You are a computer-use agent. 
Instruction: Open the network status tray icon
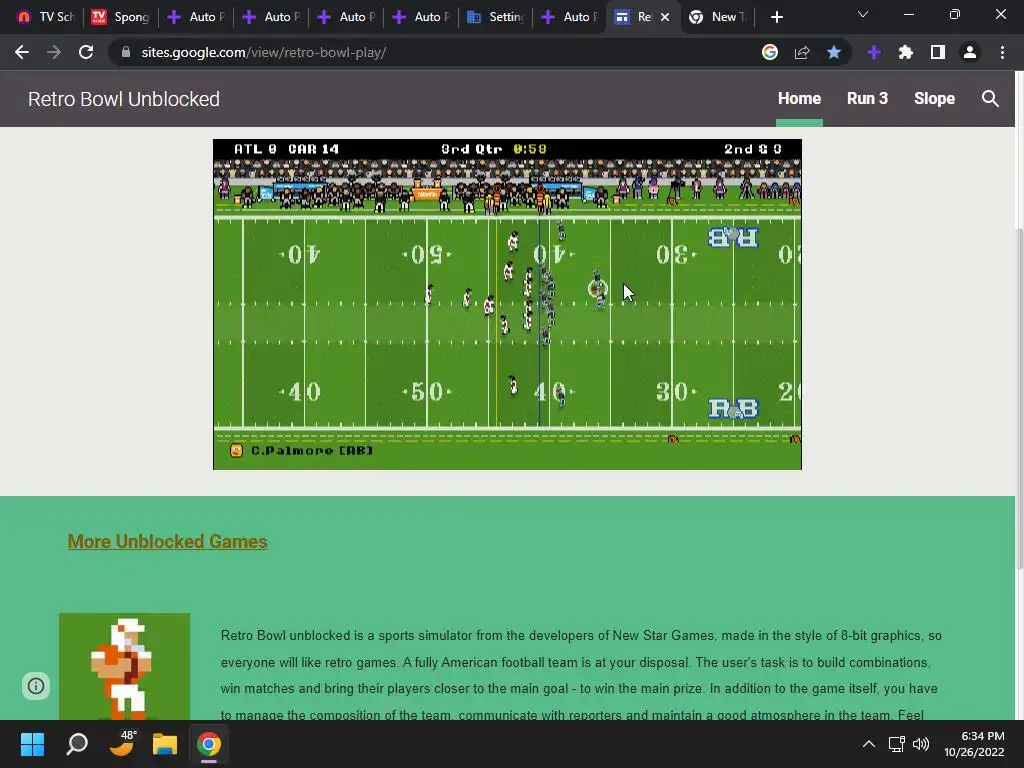tap(897, 744)
